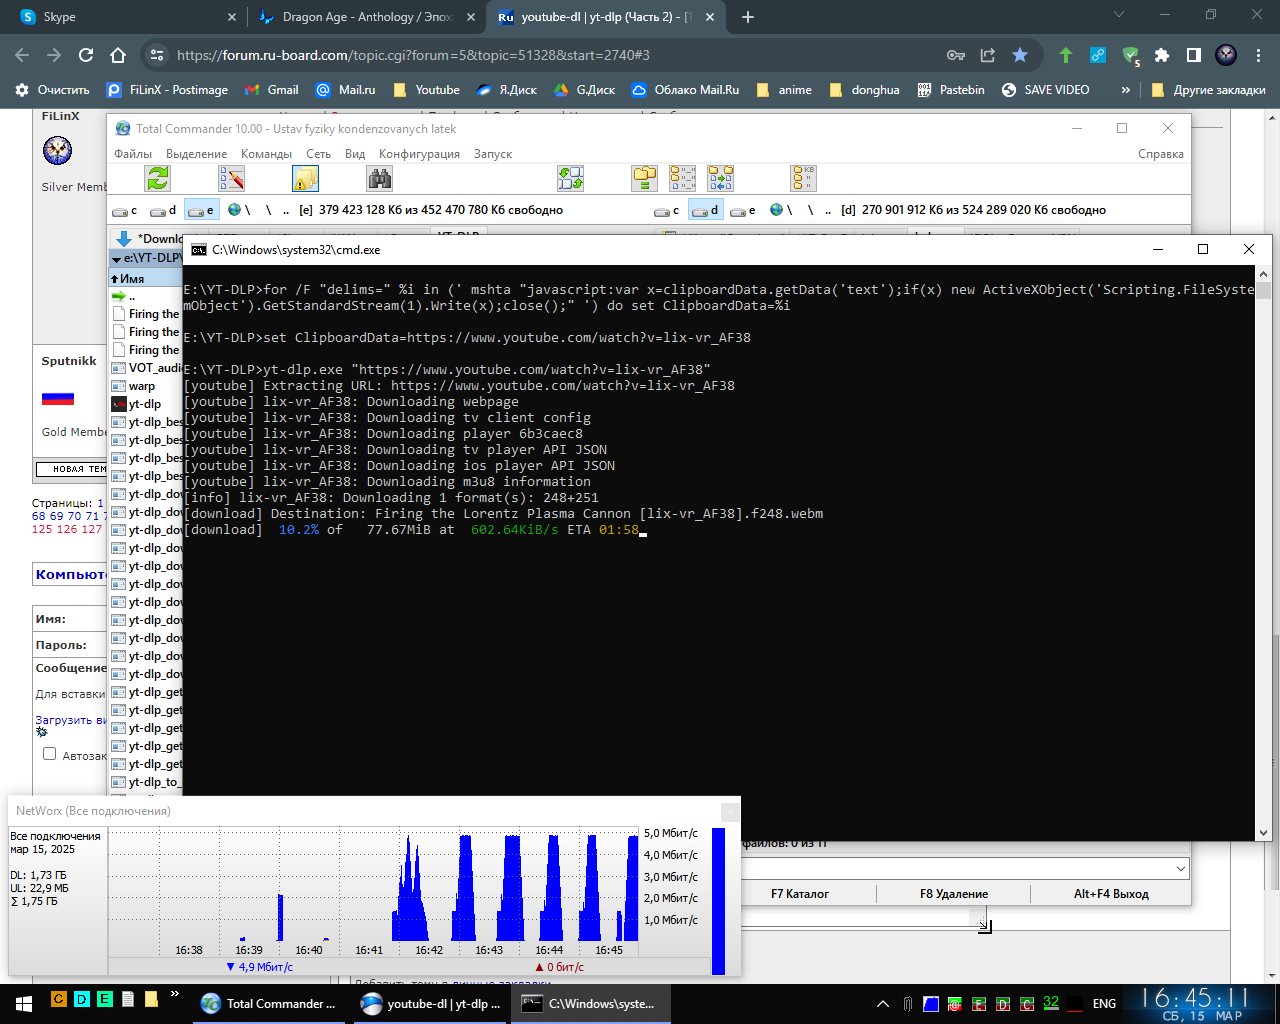Open the Gmail bookmark
Image resolution: width=1280 pixels, height=1024 pixels.
(x=271, y=90)
